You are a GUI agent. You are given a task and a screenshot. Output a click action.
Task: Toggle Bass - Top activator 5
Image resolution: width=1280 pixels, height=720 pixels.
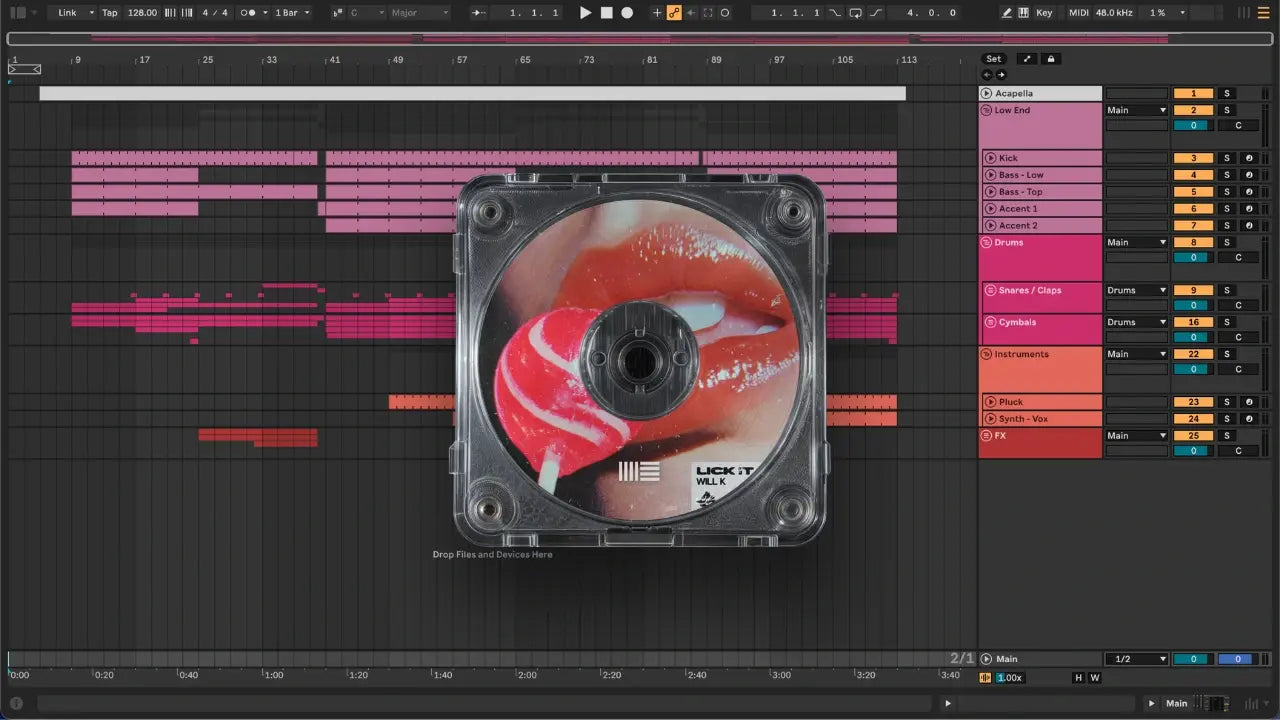(1193, 192)
